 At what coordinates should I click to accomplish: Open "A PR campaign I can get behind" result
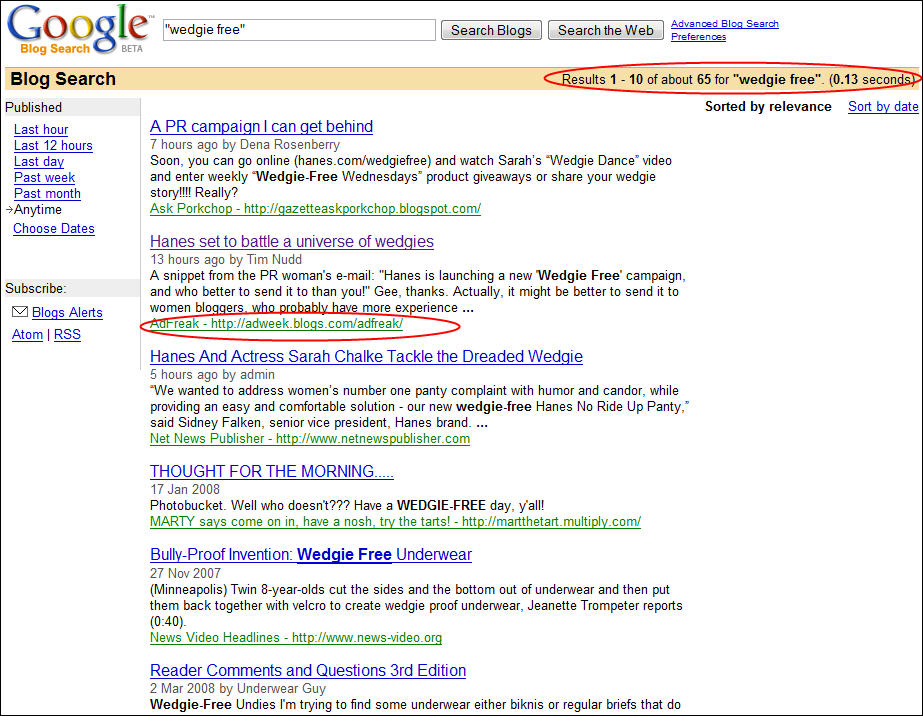click(x=261, y=127)
